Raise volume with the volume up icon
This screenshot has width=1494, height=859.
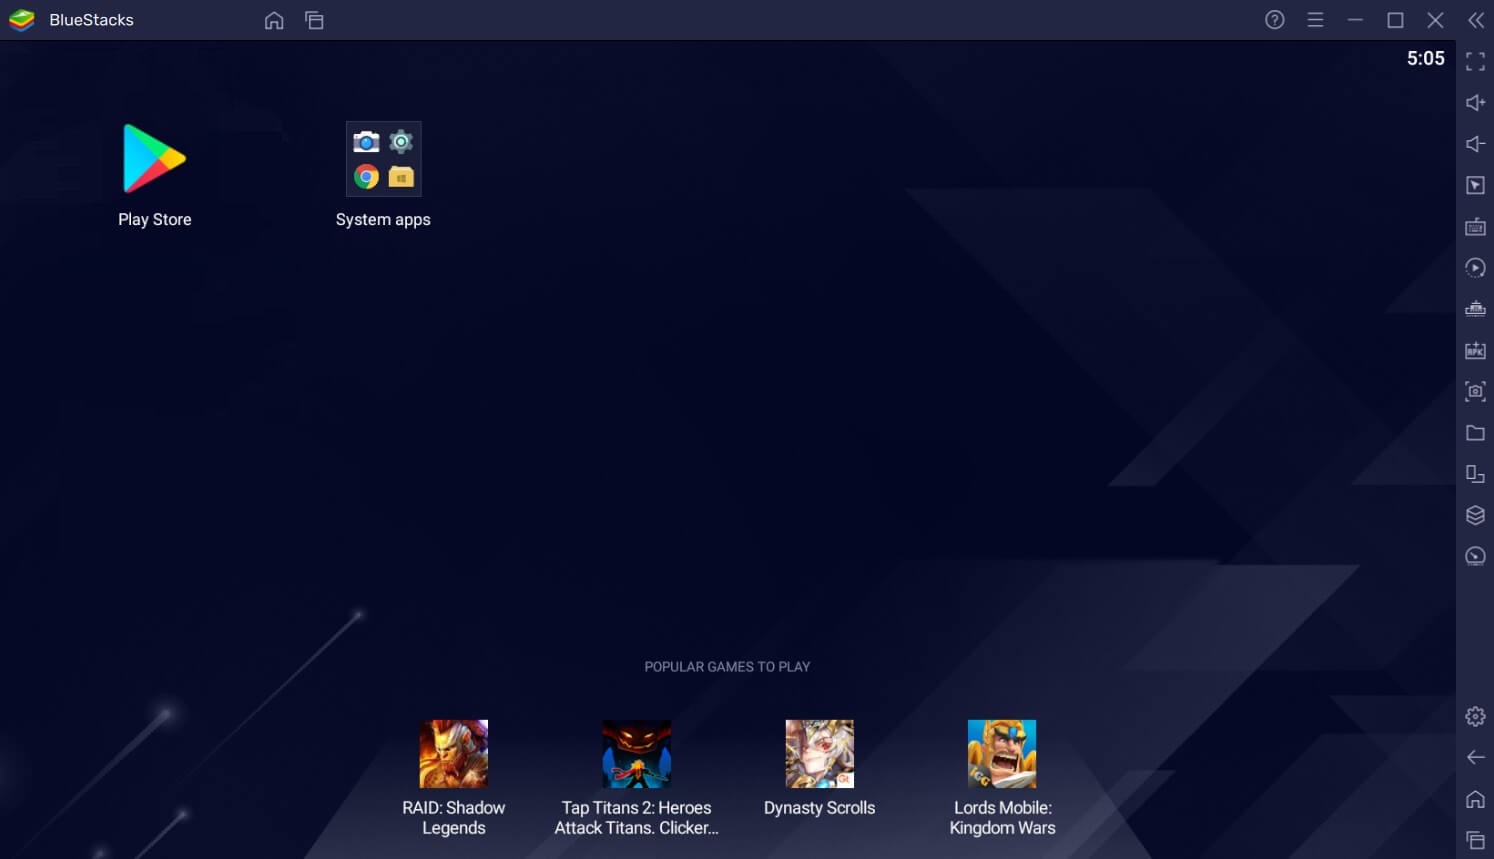(1475, 102)
